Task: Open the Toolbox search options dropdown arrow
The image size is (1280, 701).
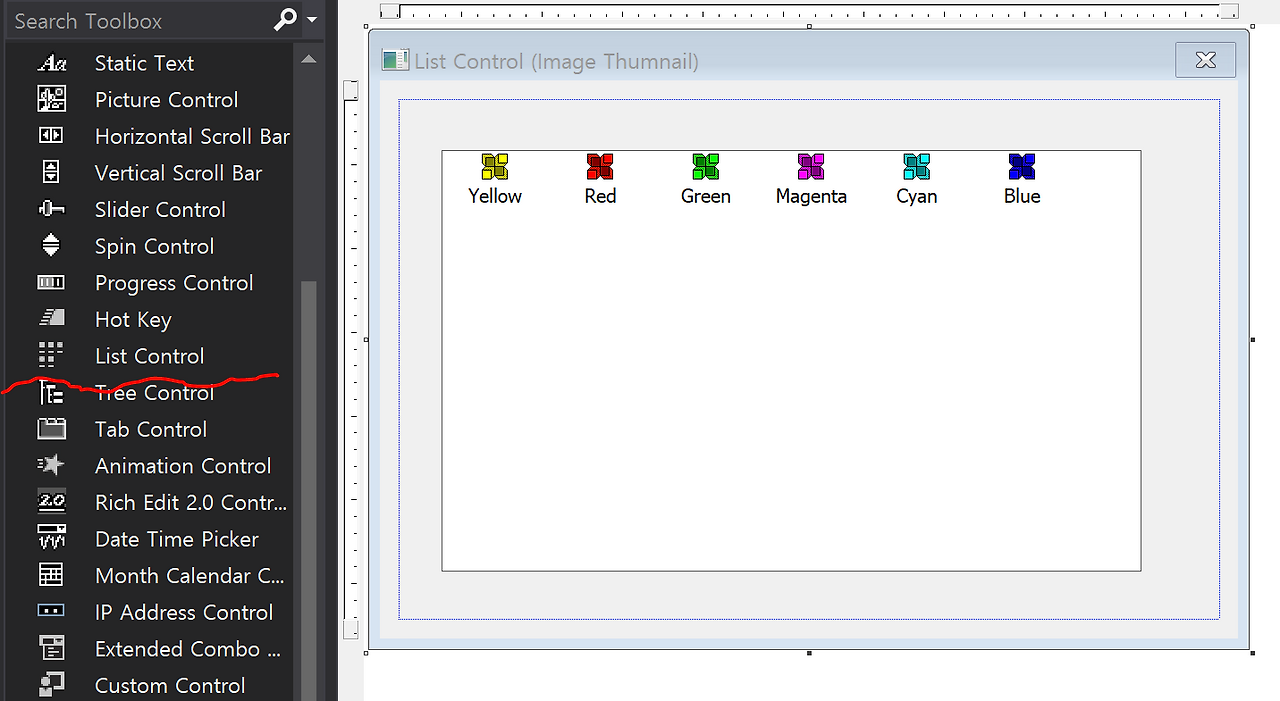Action: click(x=311, y=20)
